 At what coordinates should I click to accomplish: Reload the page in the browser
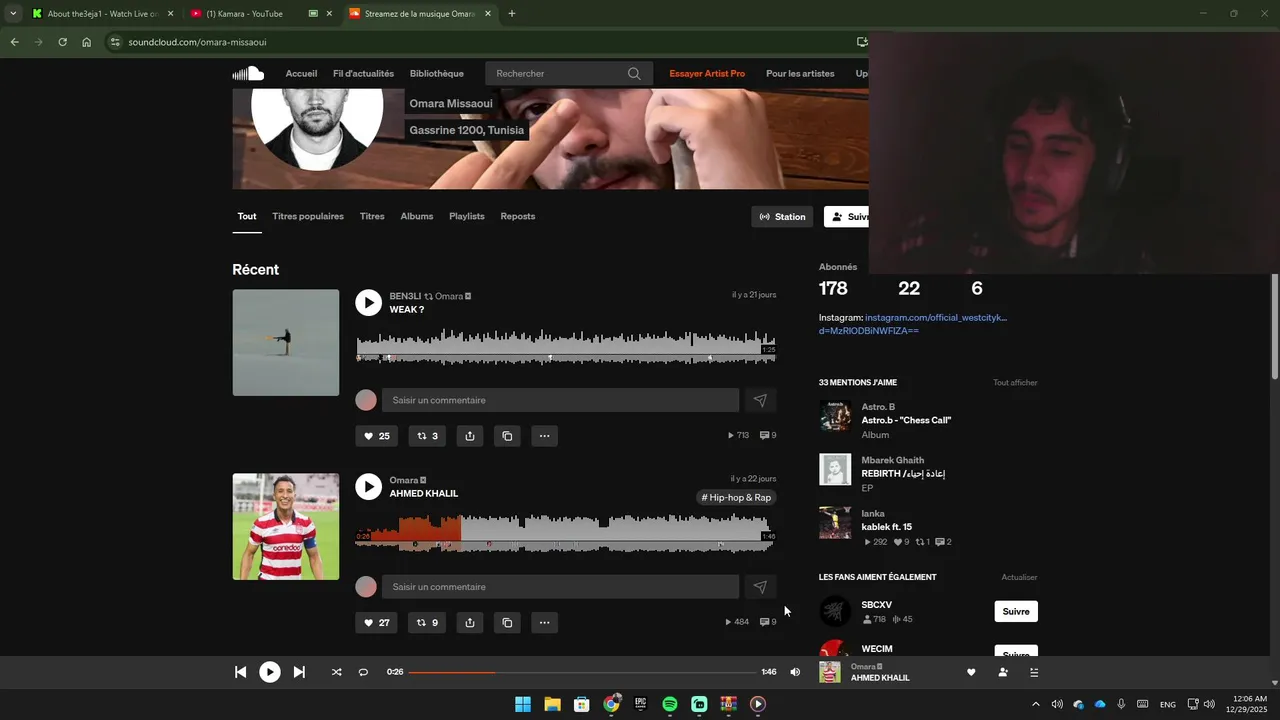click(62, 42)
